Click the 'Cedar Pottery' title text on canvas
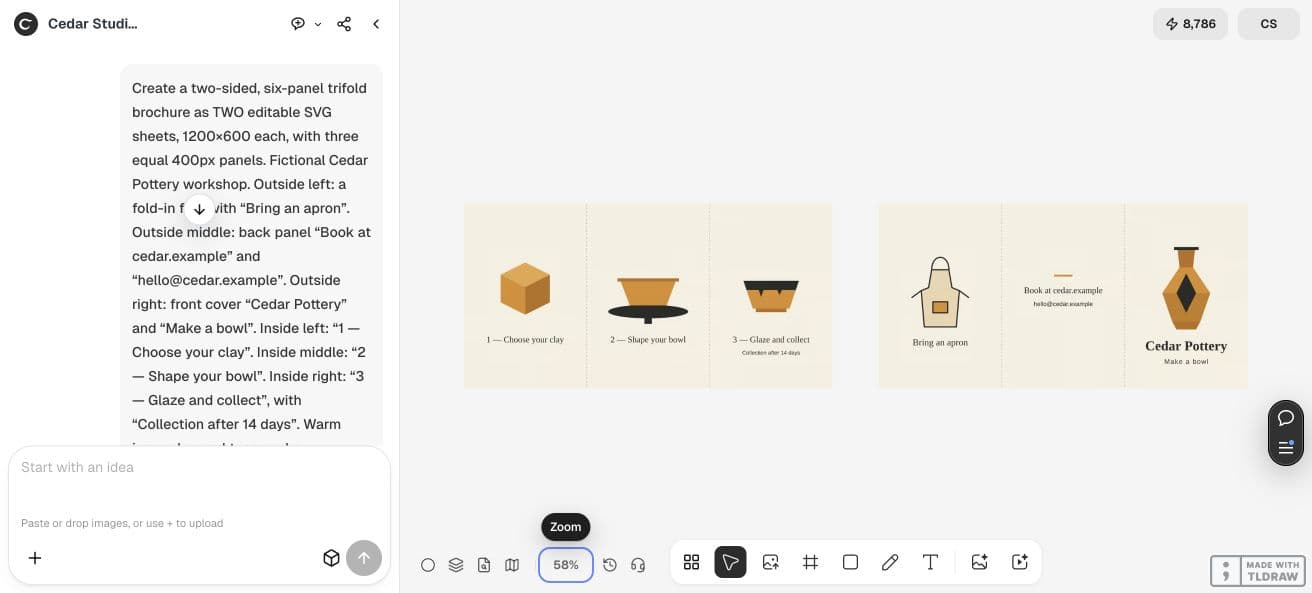The image size is (1312, 593). (1186, 346)
